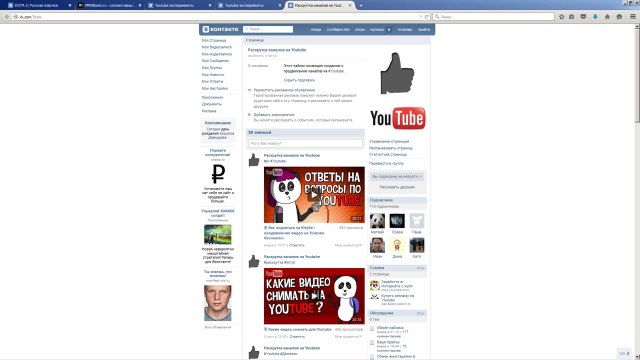Open 'Обмен лайками' discussion topic
This screenshot has width=640, height=360.
coord(390,328)
